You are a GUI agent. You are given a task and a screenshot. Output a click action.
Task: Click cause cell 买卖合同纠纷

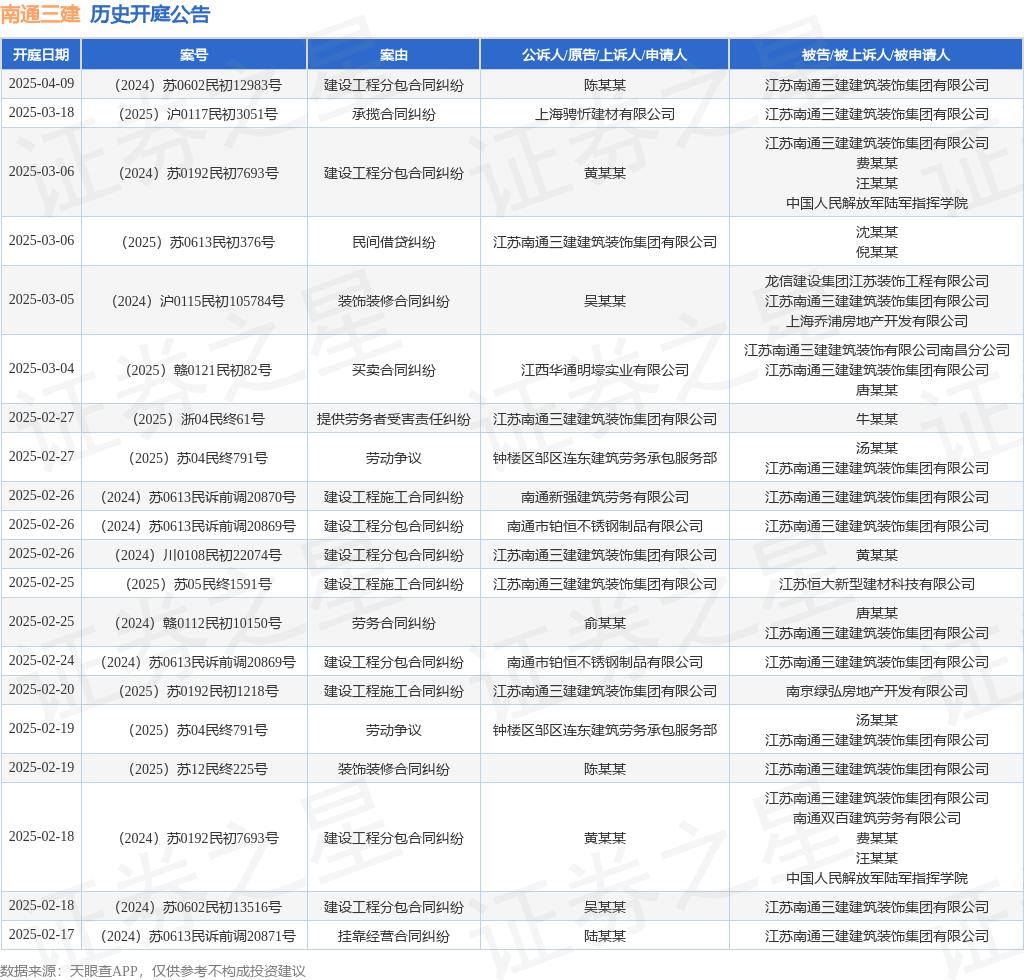394,370
